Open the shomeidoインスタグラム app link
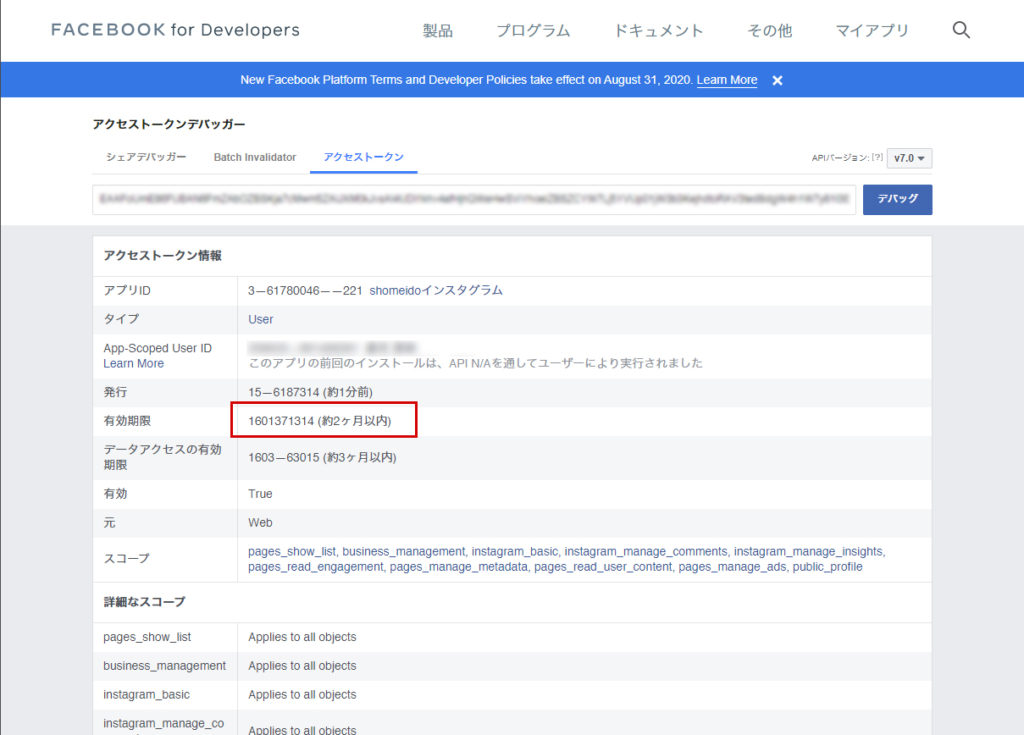The height and width of the screenshot is (735, 1024). point(436,290)
